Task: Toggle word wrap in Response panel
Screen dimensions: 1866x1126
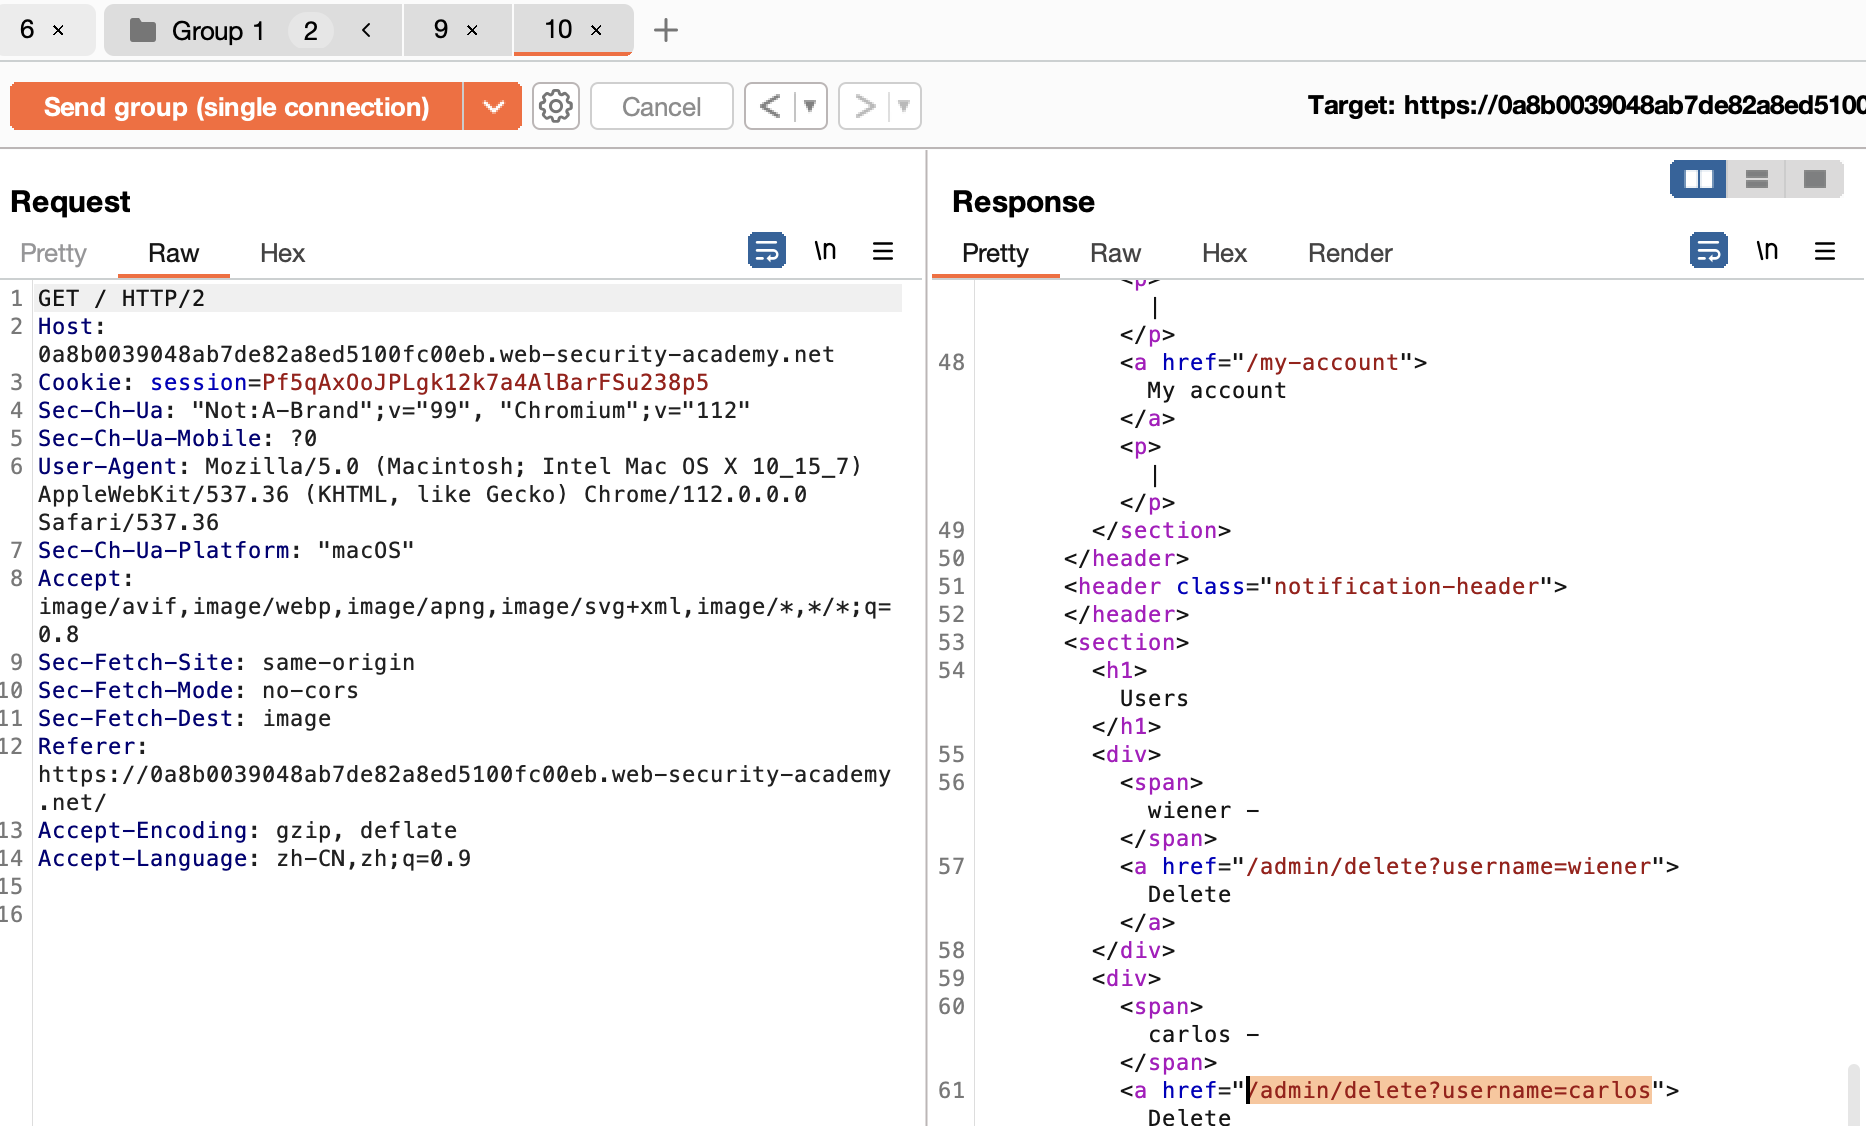Action: 1709,250
